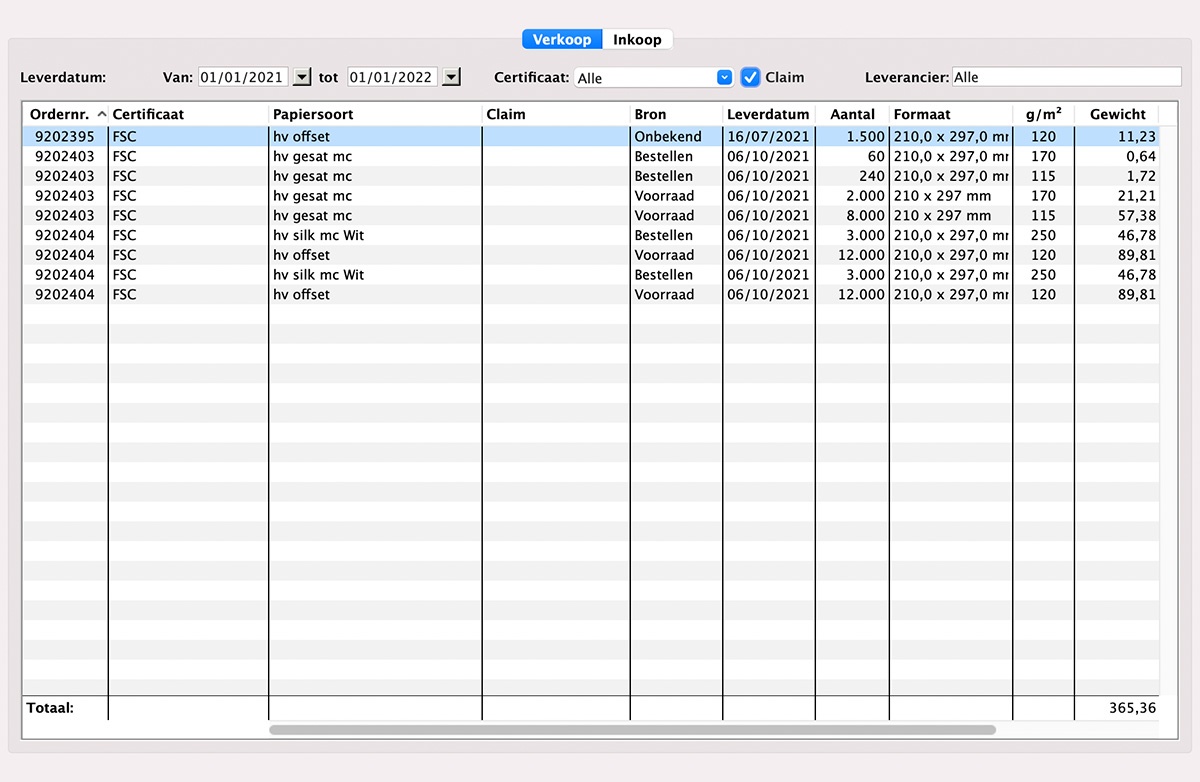This screenshot has height=782, width=1200.
Task: Click the Certificaat column header
Action: pyautogui.click(x=188, y=114)
